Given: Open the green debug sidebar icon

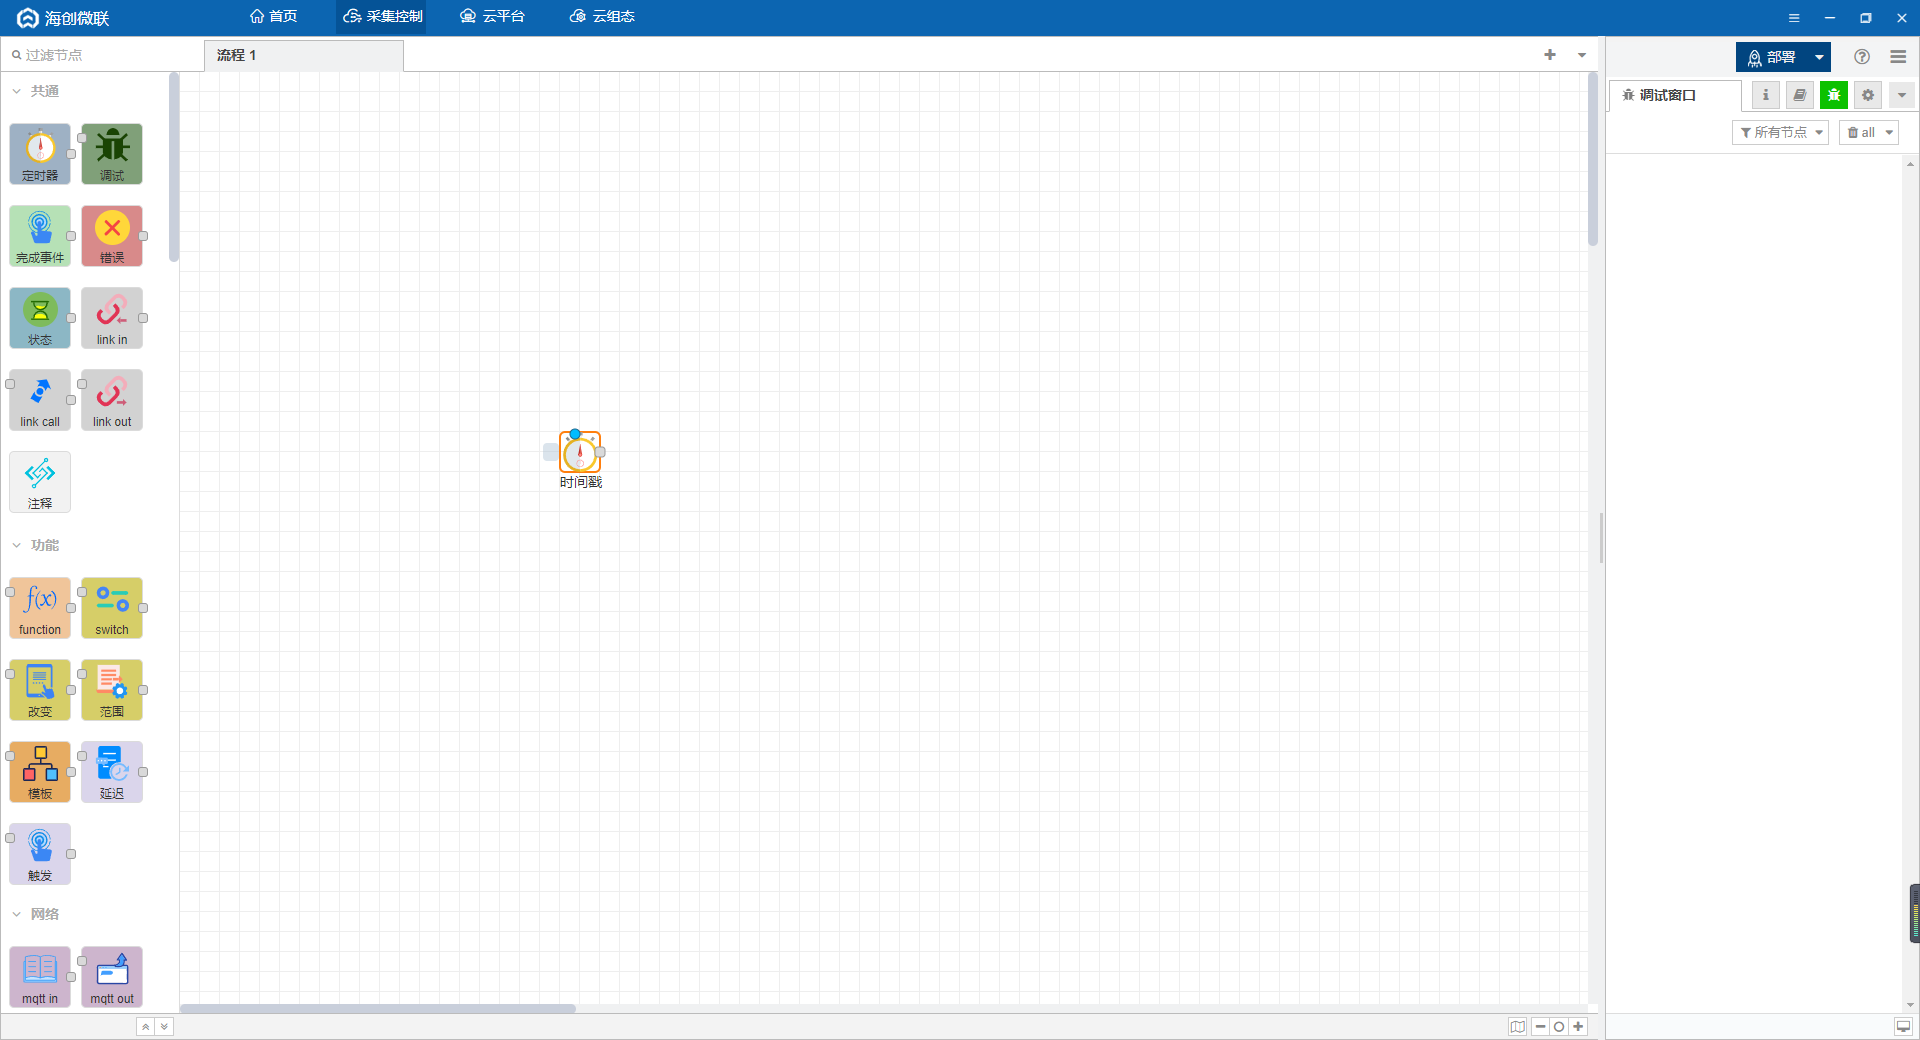Looking at the screenshot, I should pos(1834,95).
